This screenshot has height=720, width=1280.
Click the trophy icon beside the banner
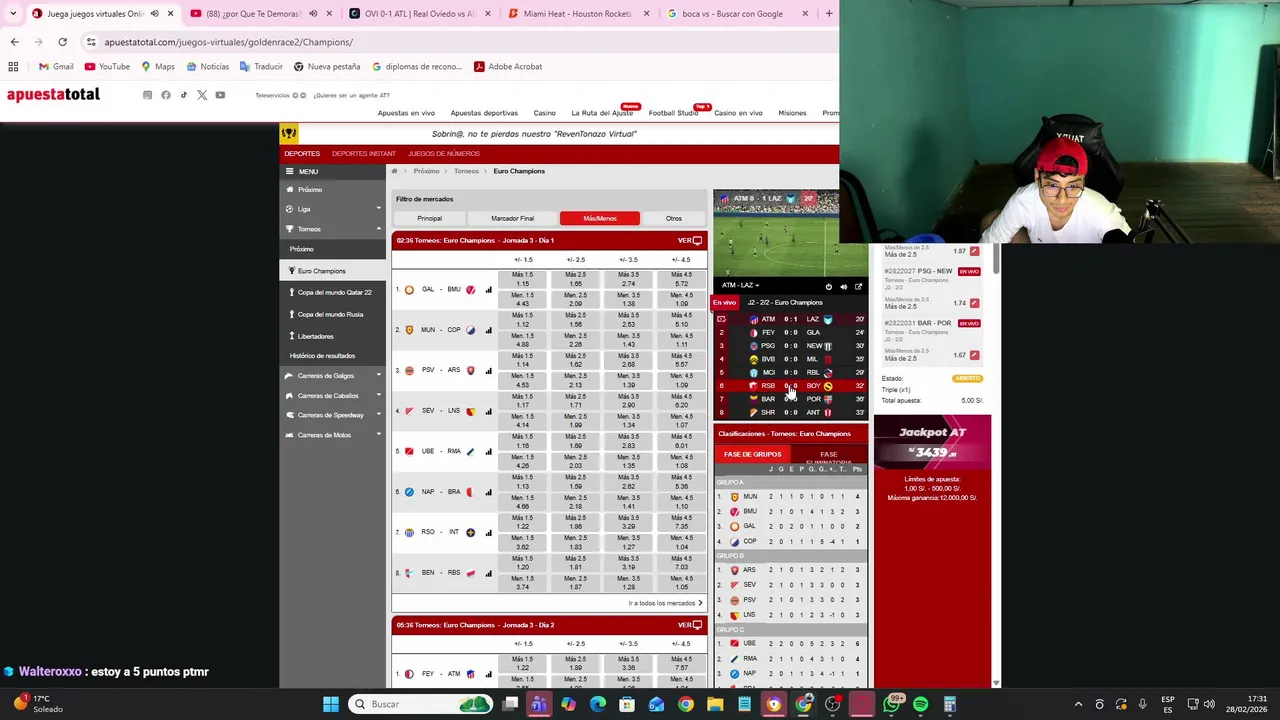click(288, 133)
